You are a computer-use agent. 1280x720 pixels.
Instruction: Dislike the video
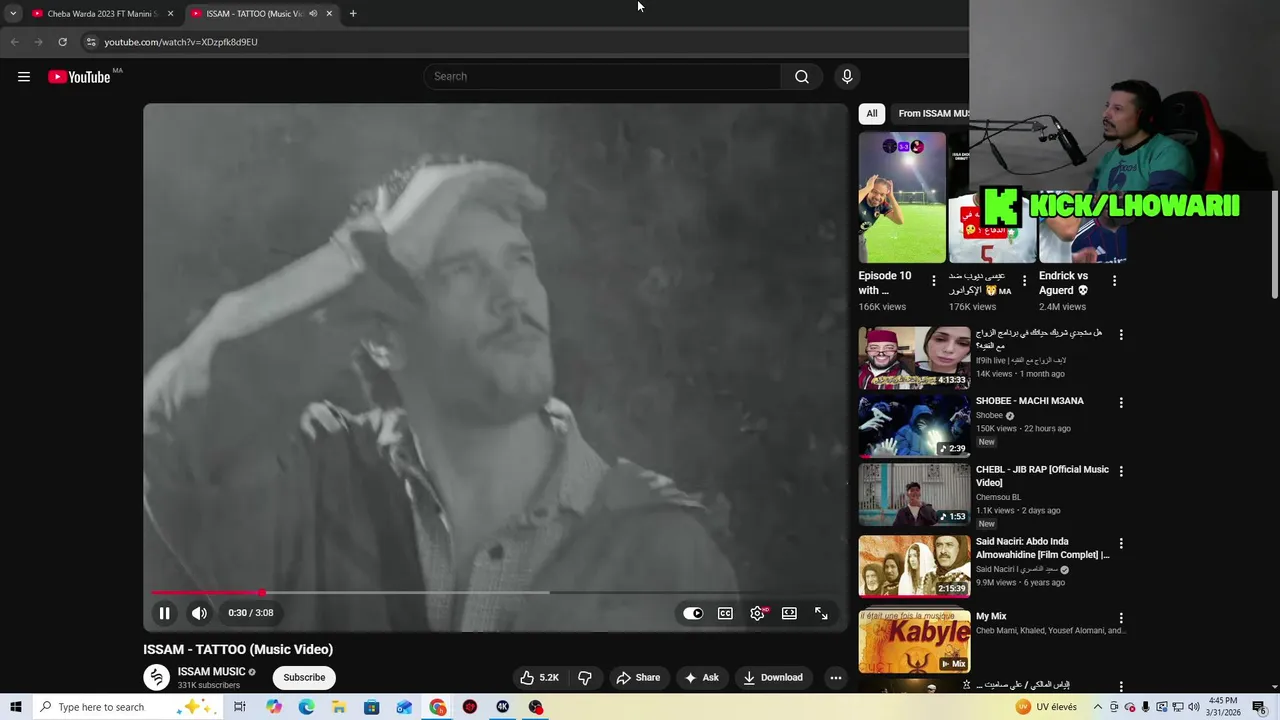click(x=585, y=677)
